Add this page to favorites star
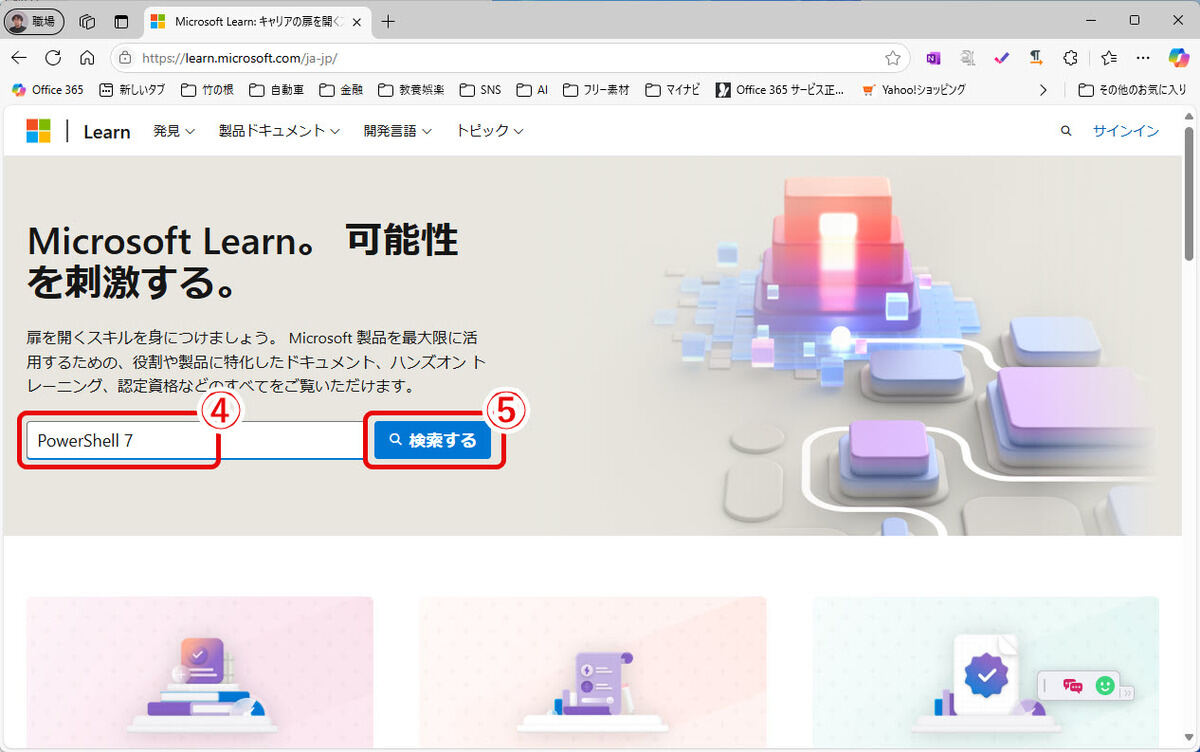The height and width of the screenshot is (752, 1200). 892,58
